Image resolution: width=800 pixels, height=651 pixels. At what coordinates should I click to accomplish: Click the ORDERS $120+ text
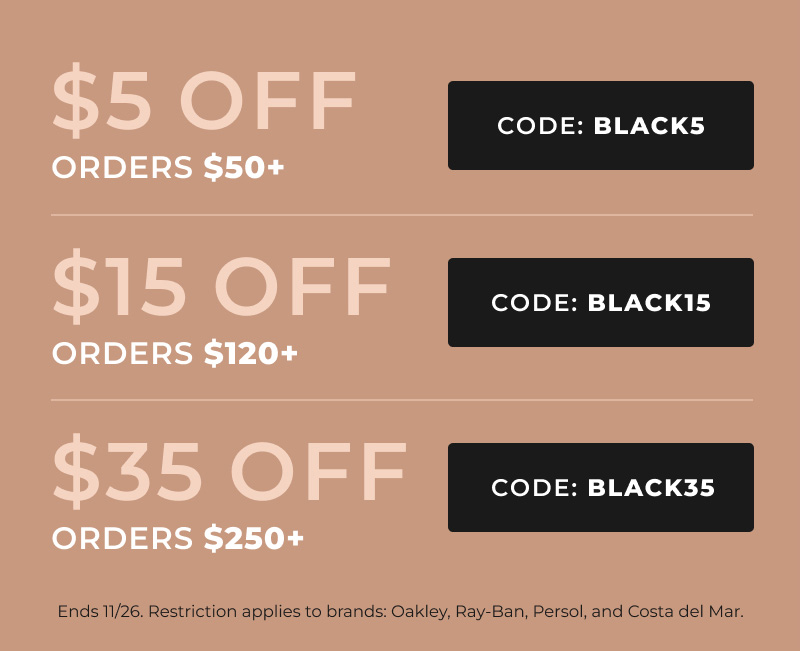(x=174, y=353)
